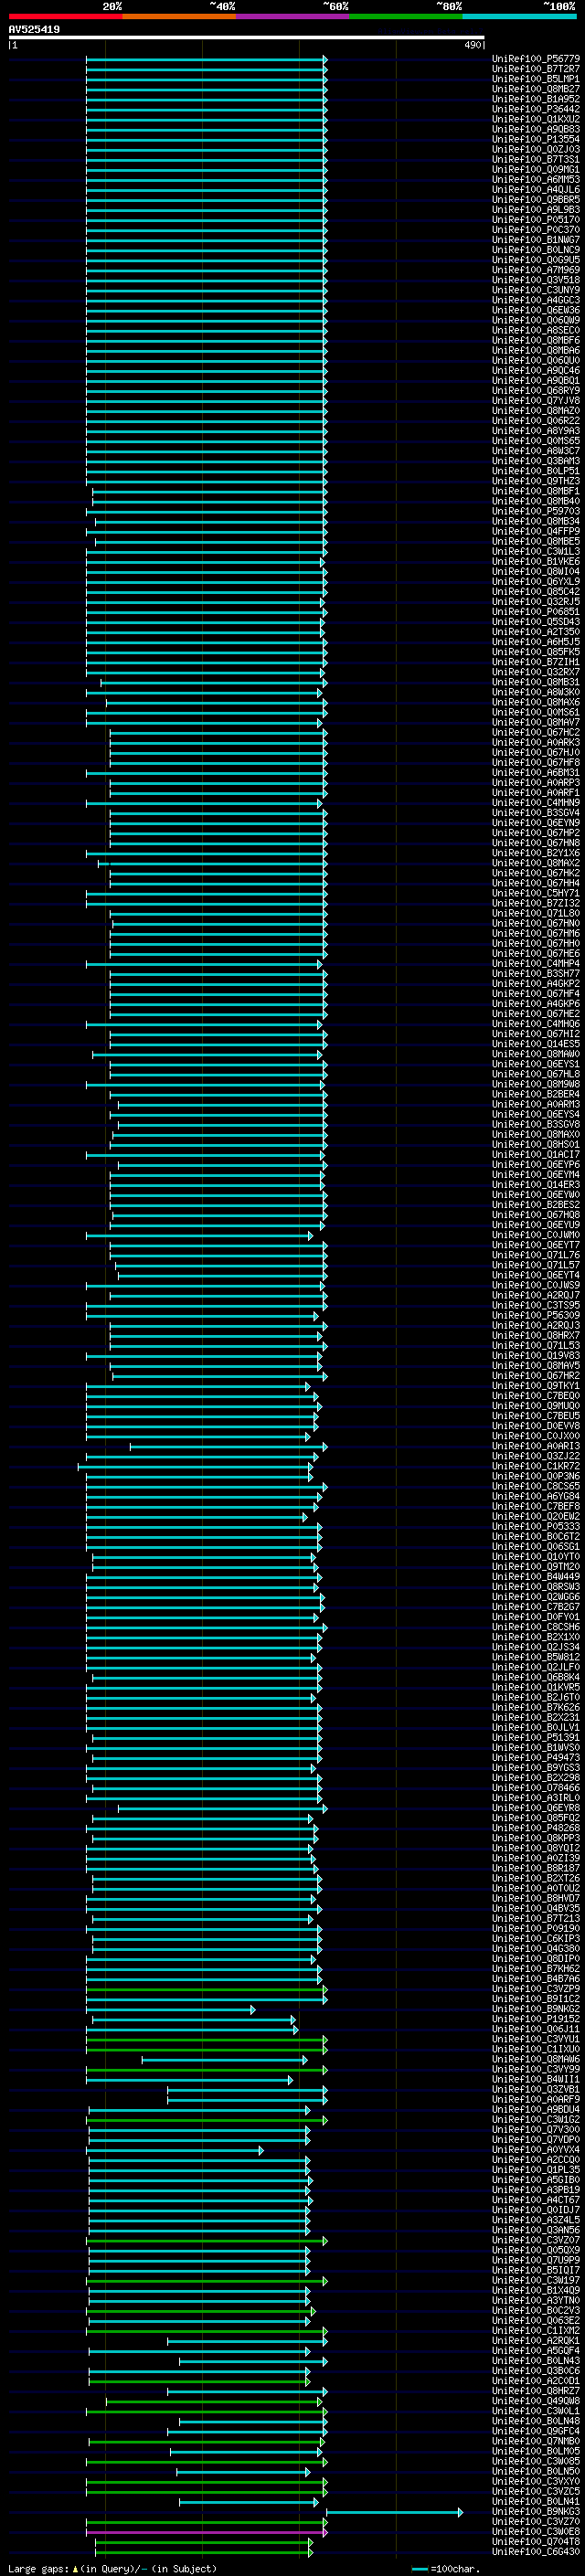Open hit UniRef100_B0LN41

pos(536,2502)
